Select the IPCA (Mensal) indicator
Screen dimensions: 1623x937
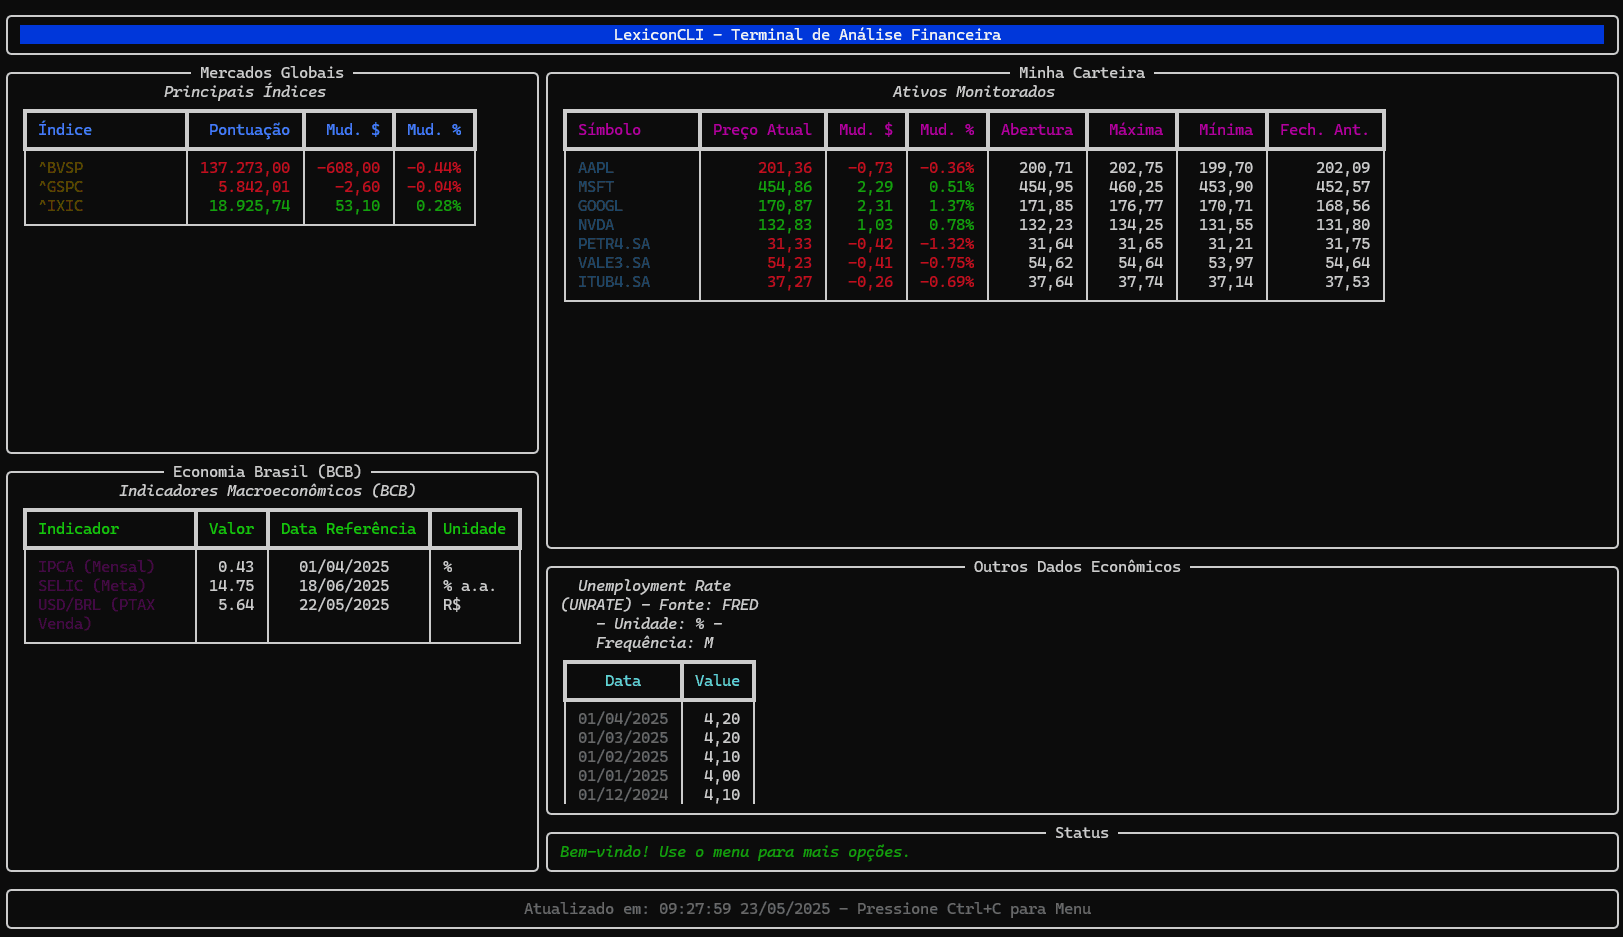[x=96, y=567]
